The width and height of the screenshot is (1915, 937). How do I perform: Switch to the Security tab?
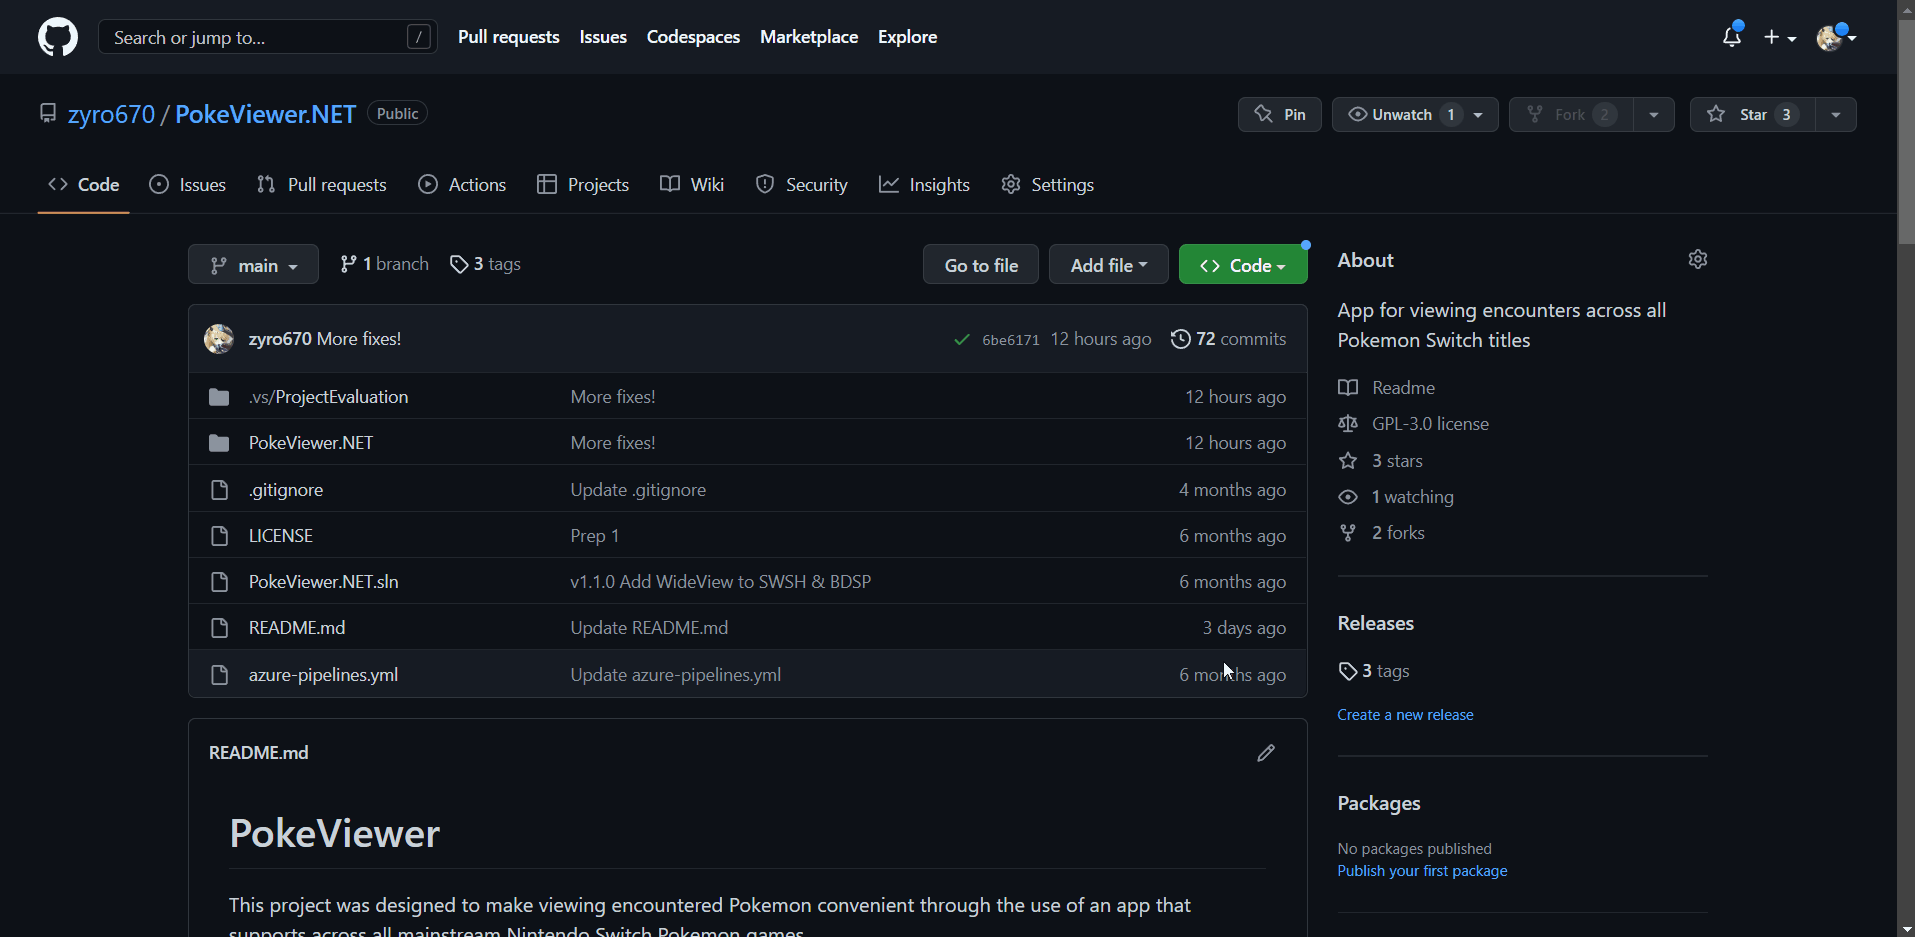[802, 185]
